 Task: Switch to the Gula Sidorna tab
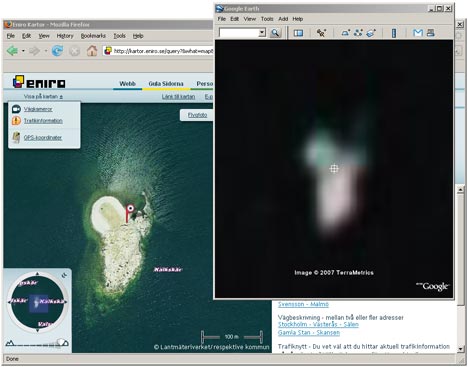[x=166, y=84]
